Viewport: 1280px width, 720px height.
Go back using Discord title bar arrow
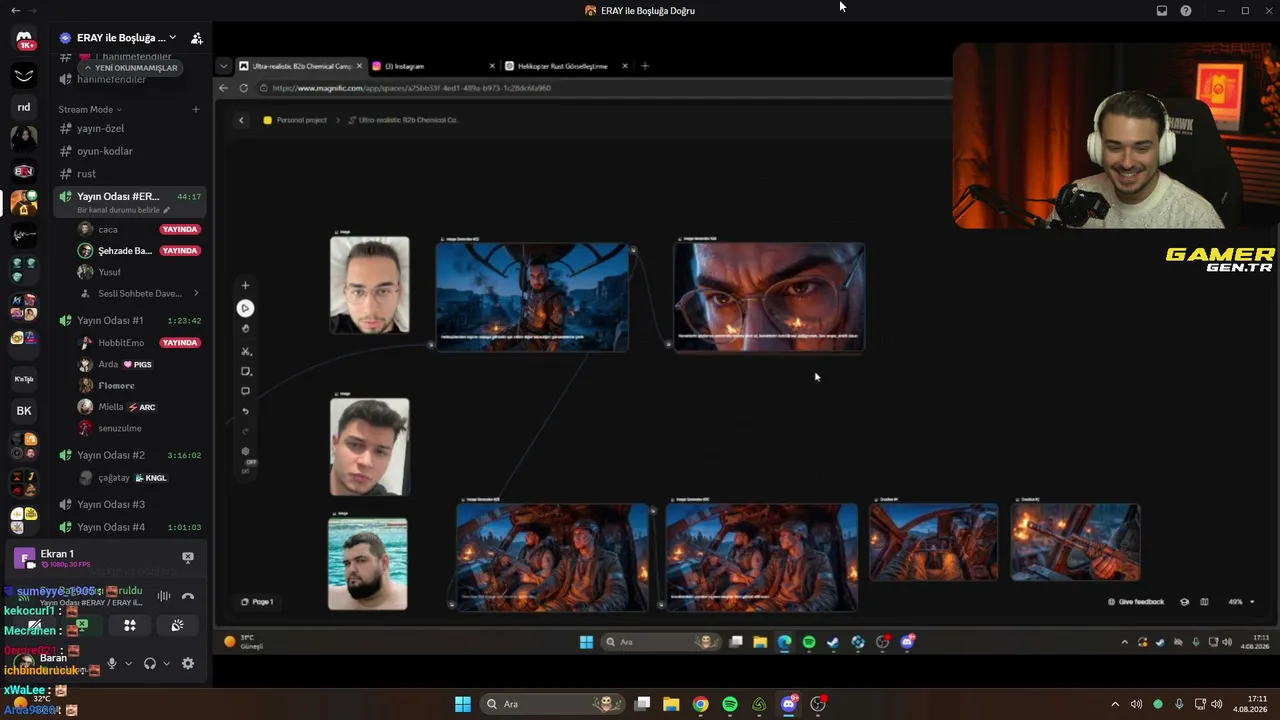15,10
